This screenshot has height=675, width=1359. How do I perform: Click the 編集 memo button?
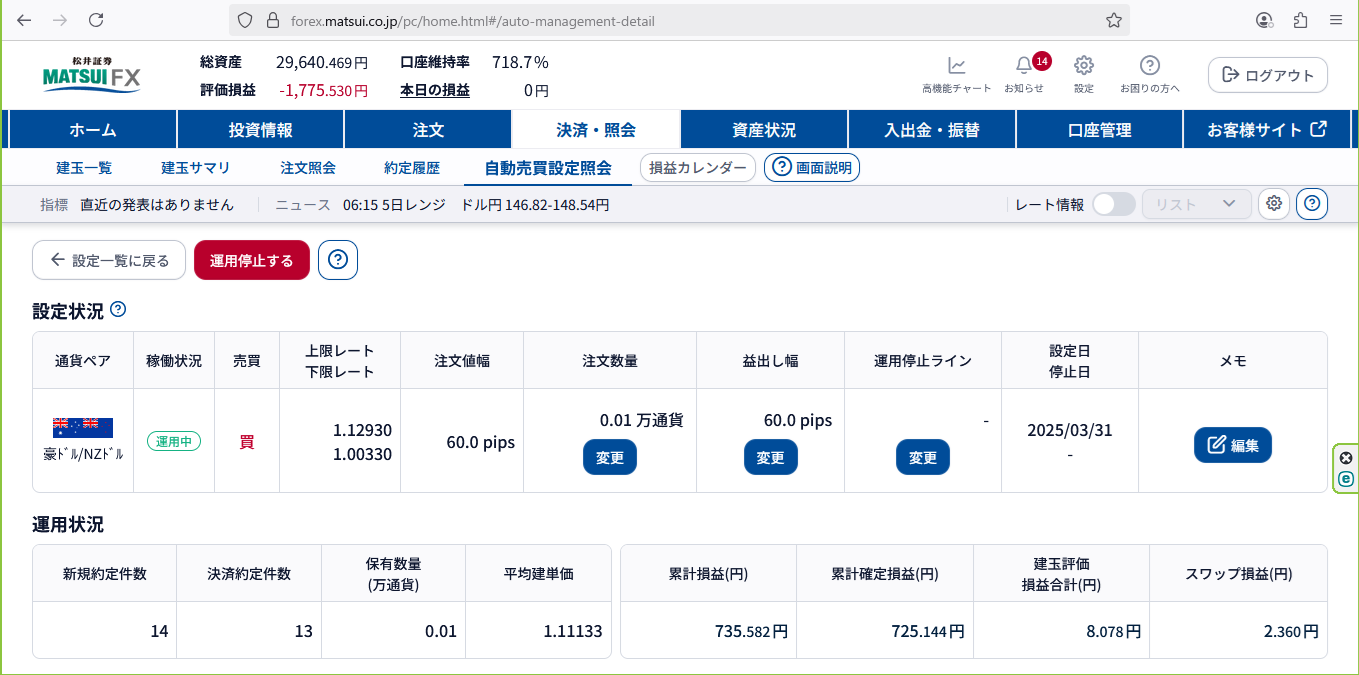(x=1233, y=444)
